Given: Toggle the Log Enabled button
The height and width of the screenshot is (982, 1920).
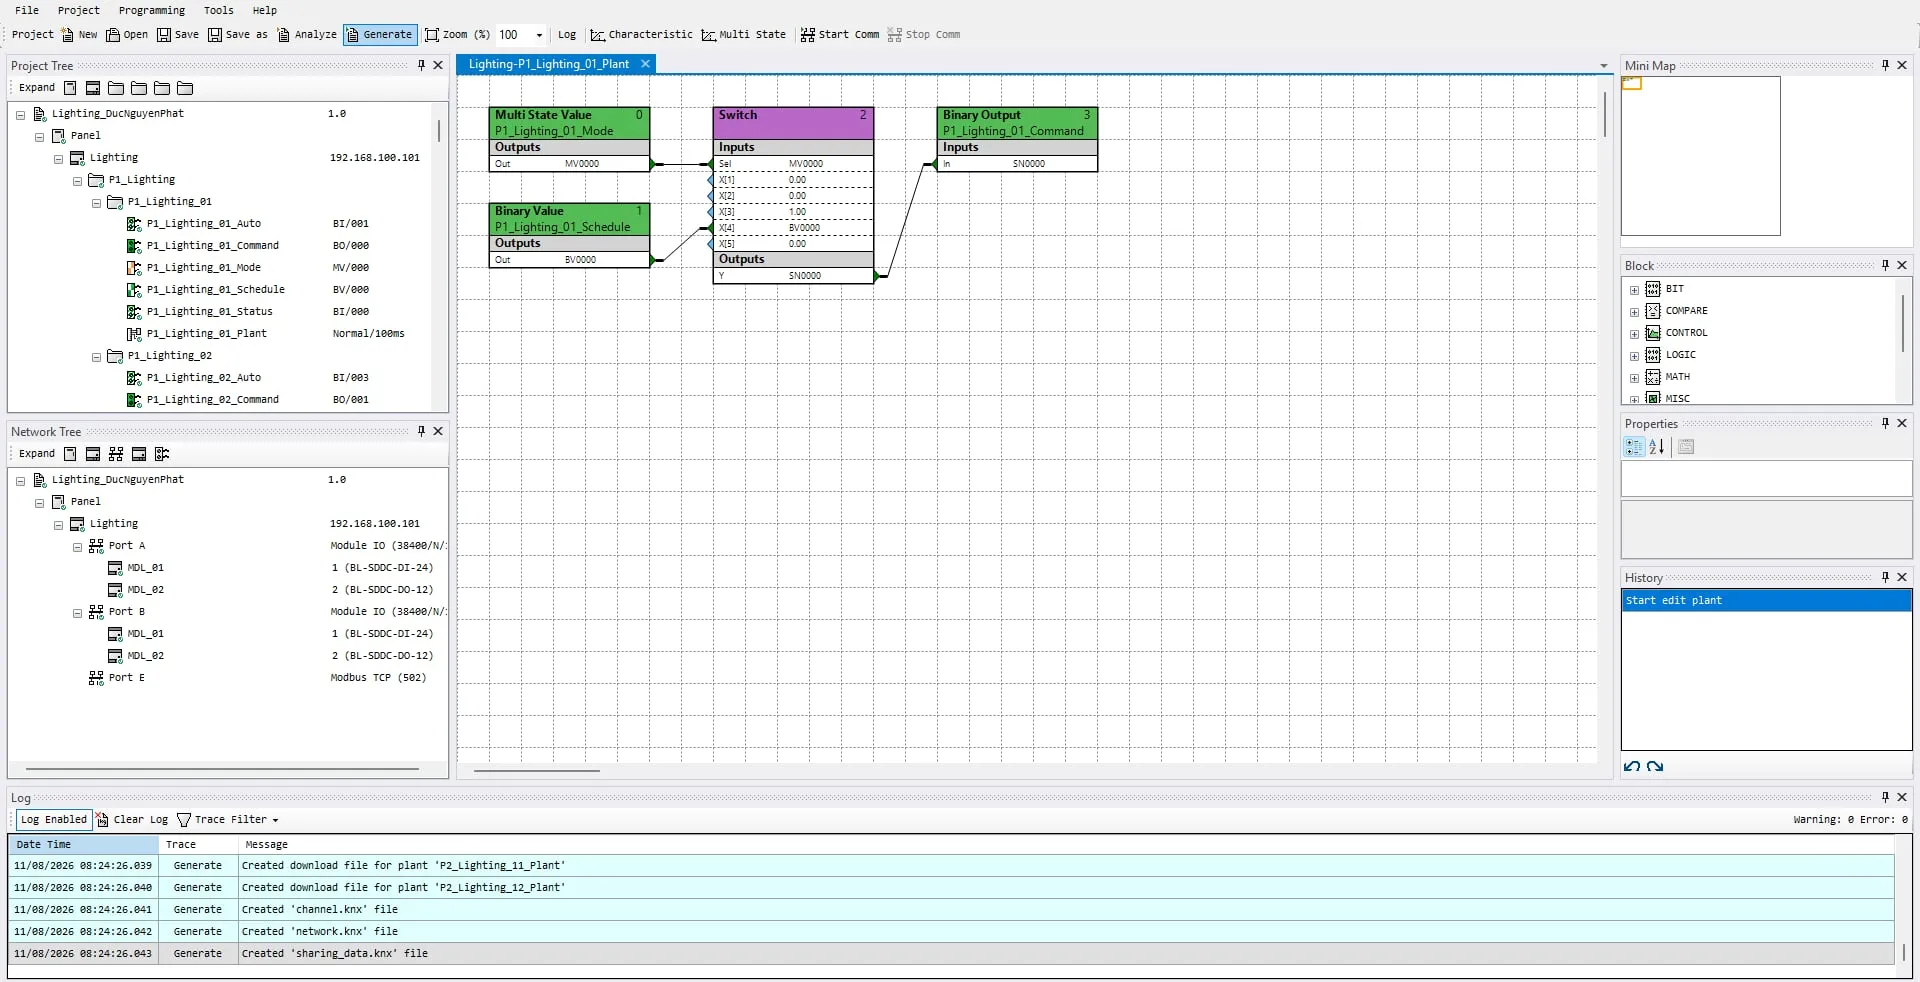Looking at the screenshot, I should (x=54, y=820).
